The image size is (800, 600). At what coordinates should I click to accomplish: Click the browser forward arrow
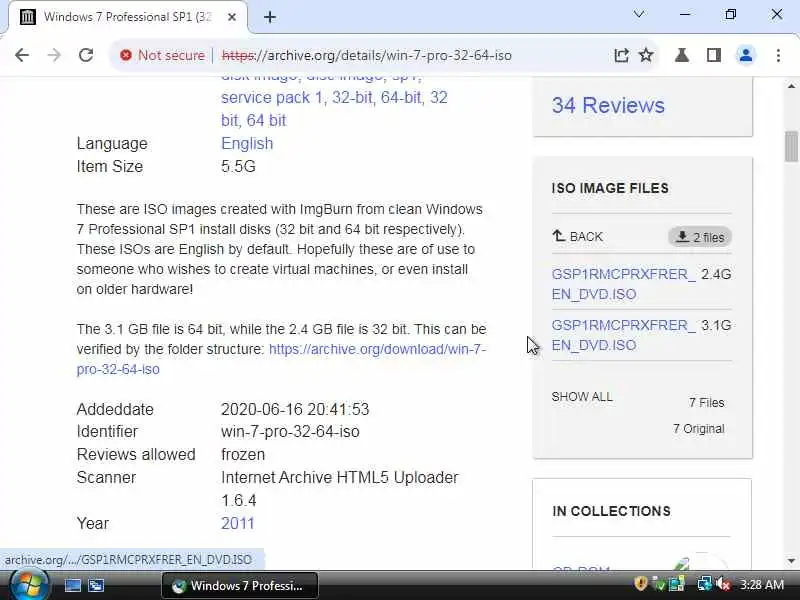coord(54,55)
